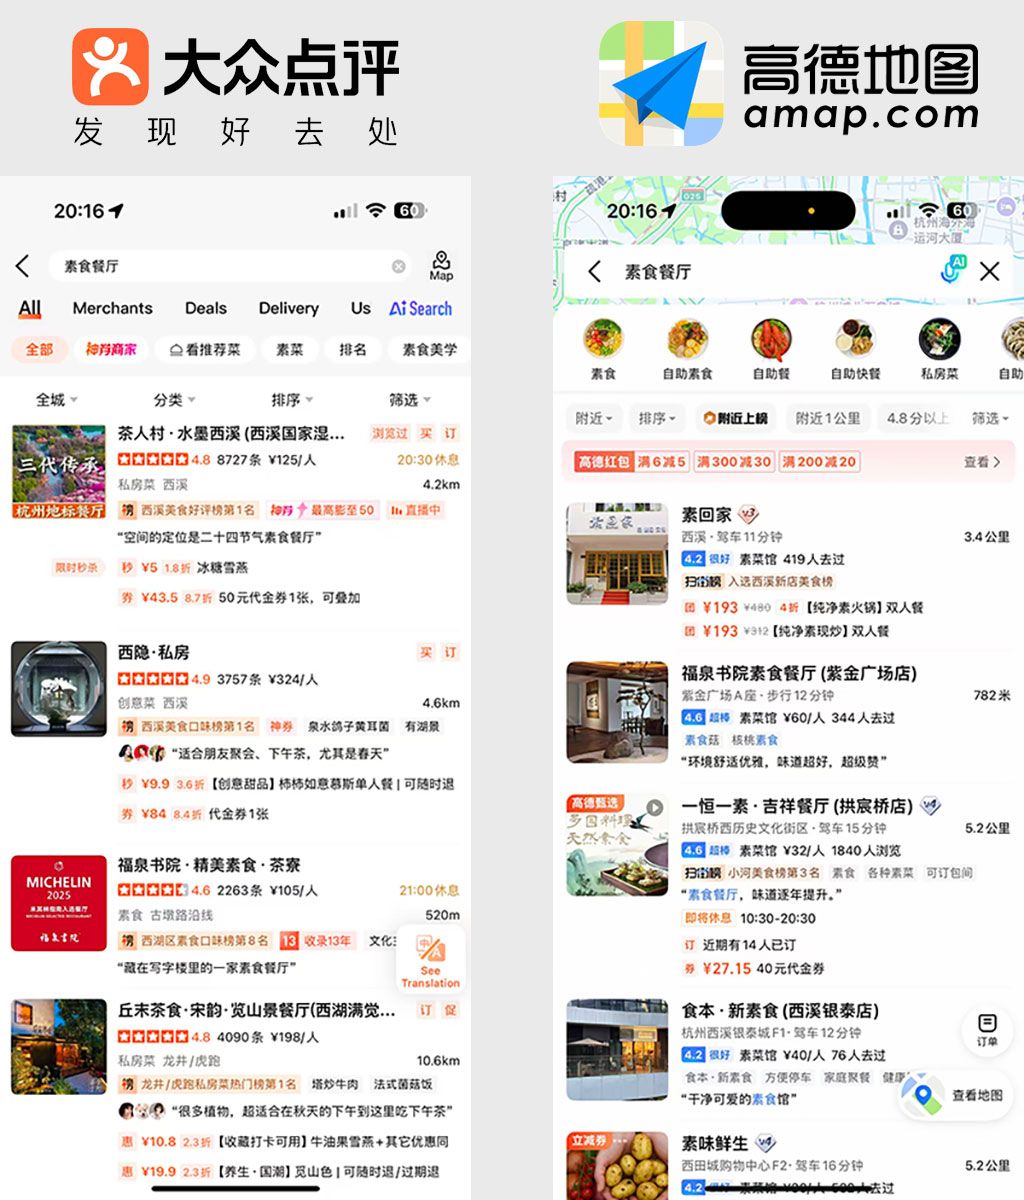Toggle the 素菜 filter chip
This screenshot has height=1200, width=1024.
pos(290,349)
